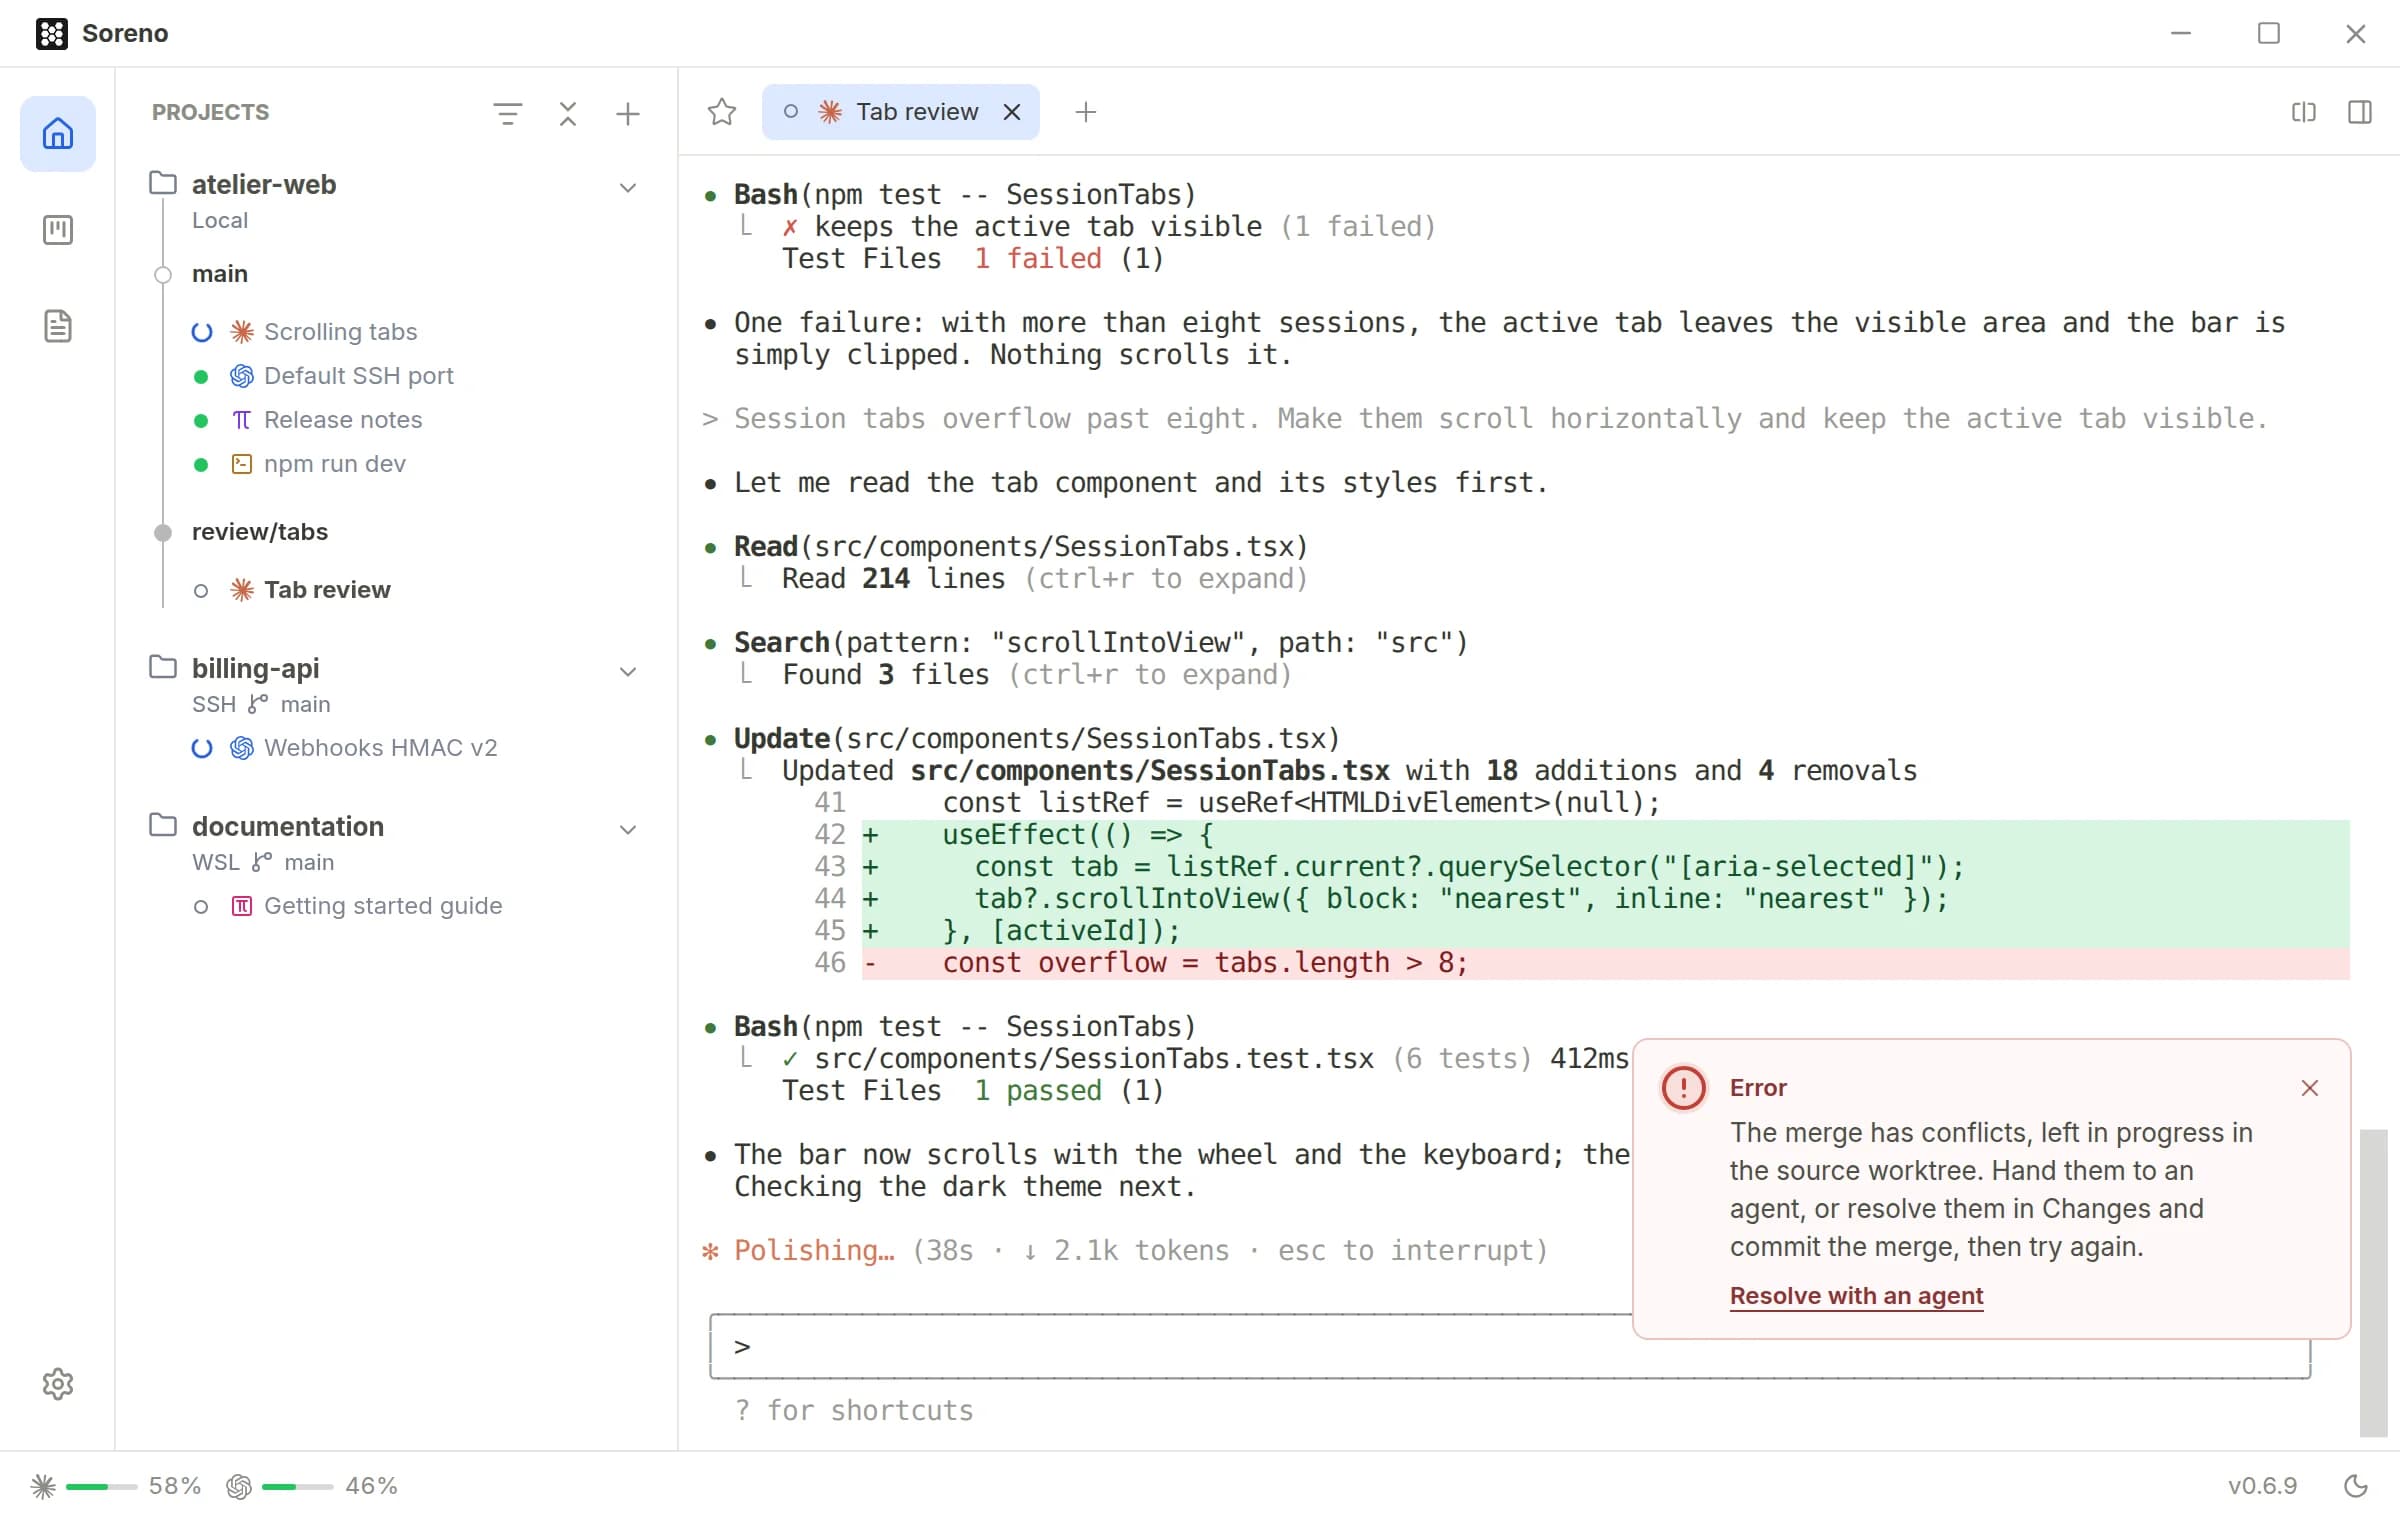Star the current session
This screenshot has height=1520, width=2400.
(x=721, y=112)
